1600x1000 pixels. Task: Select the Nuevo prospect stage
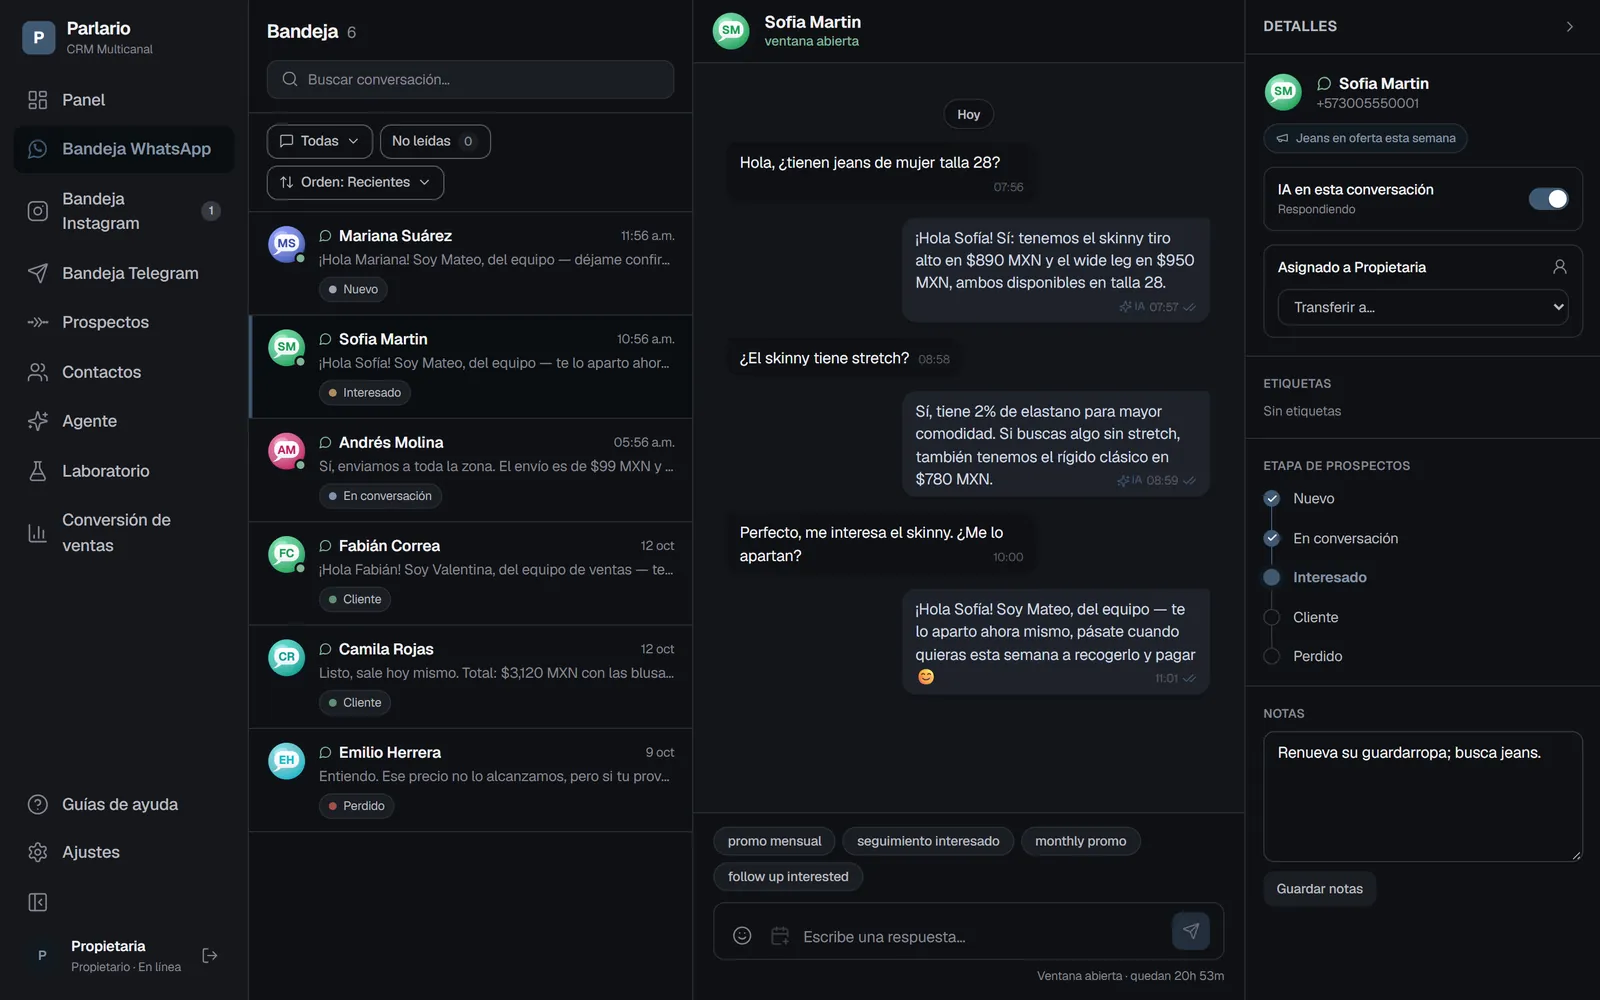pos(1314,499)
